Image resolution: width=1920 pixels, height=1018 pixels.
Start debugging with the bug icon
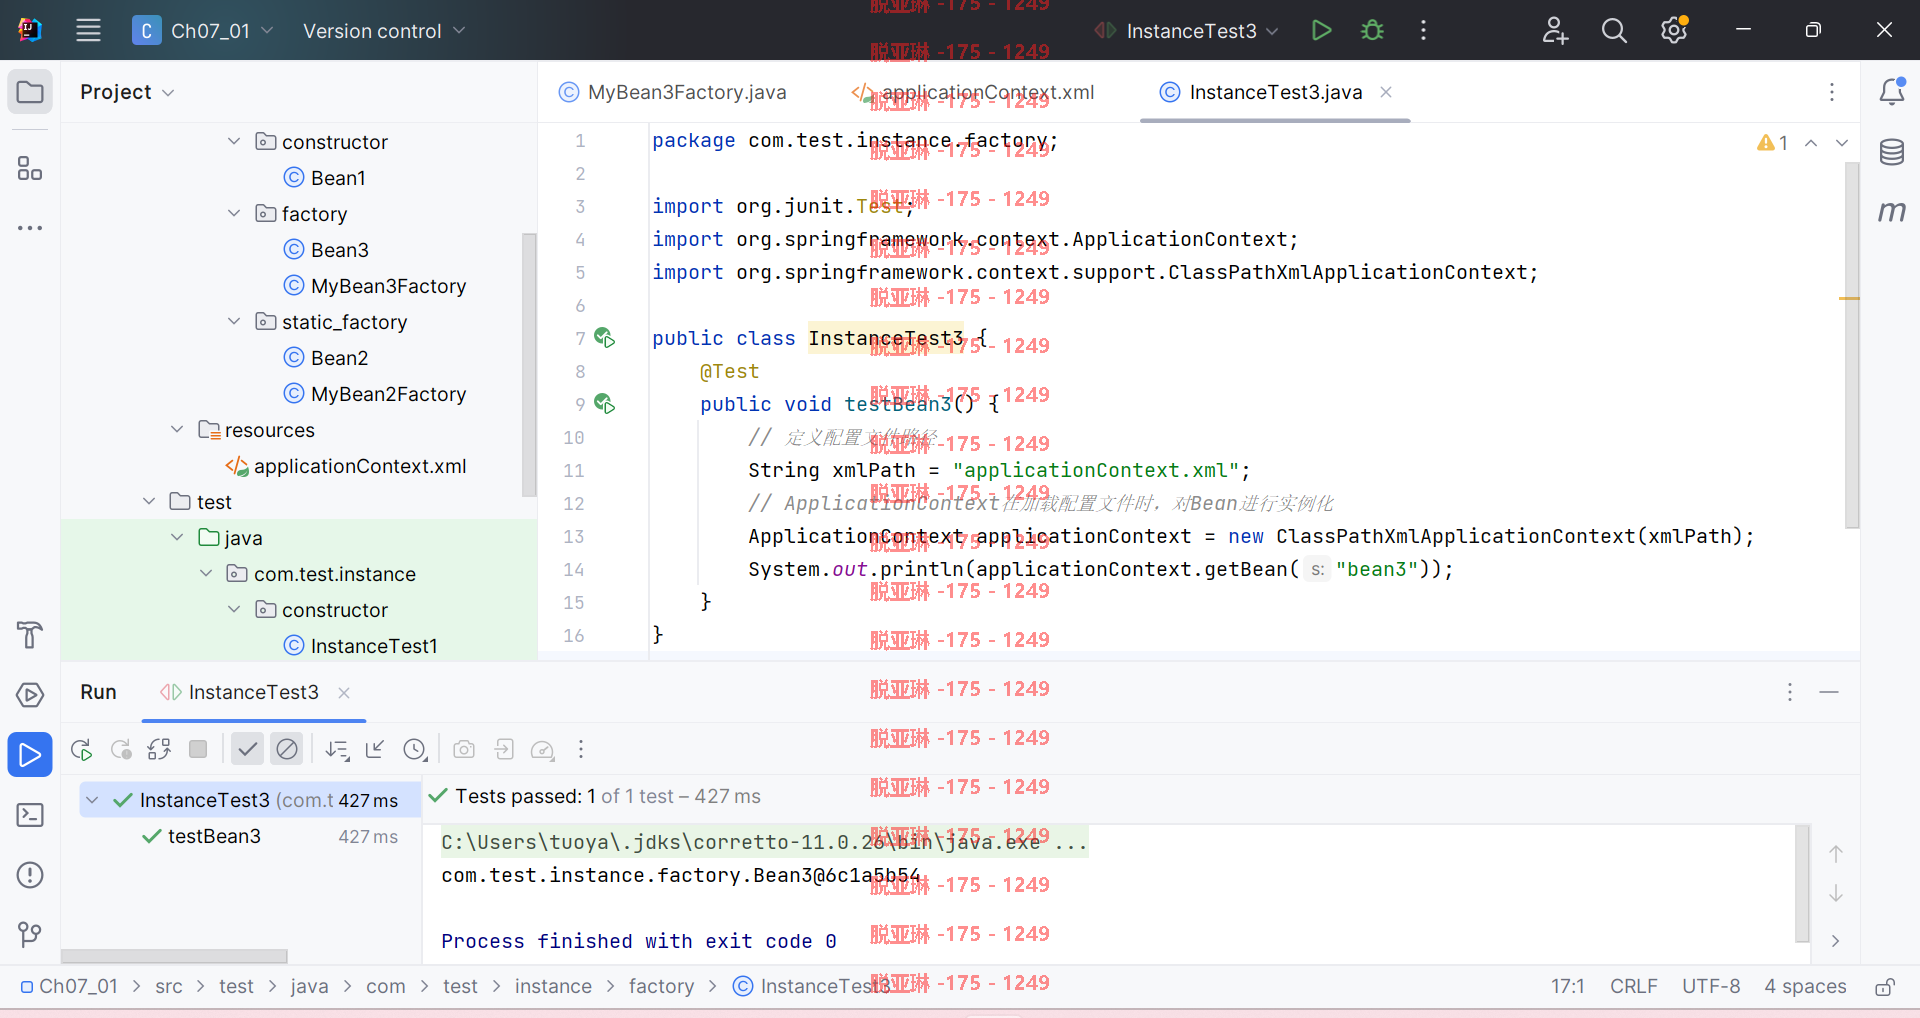pyautogui.click(x=1372, y=30)
